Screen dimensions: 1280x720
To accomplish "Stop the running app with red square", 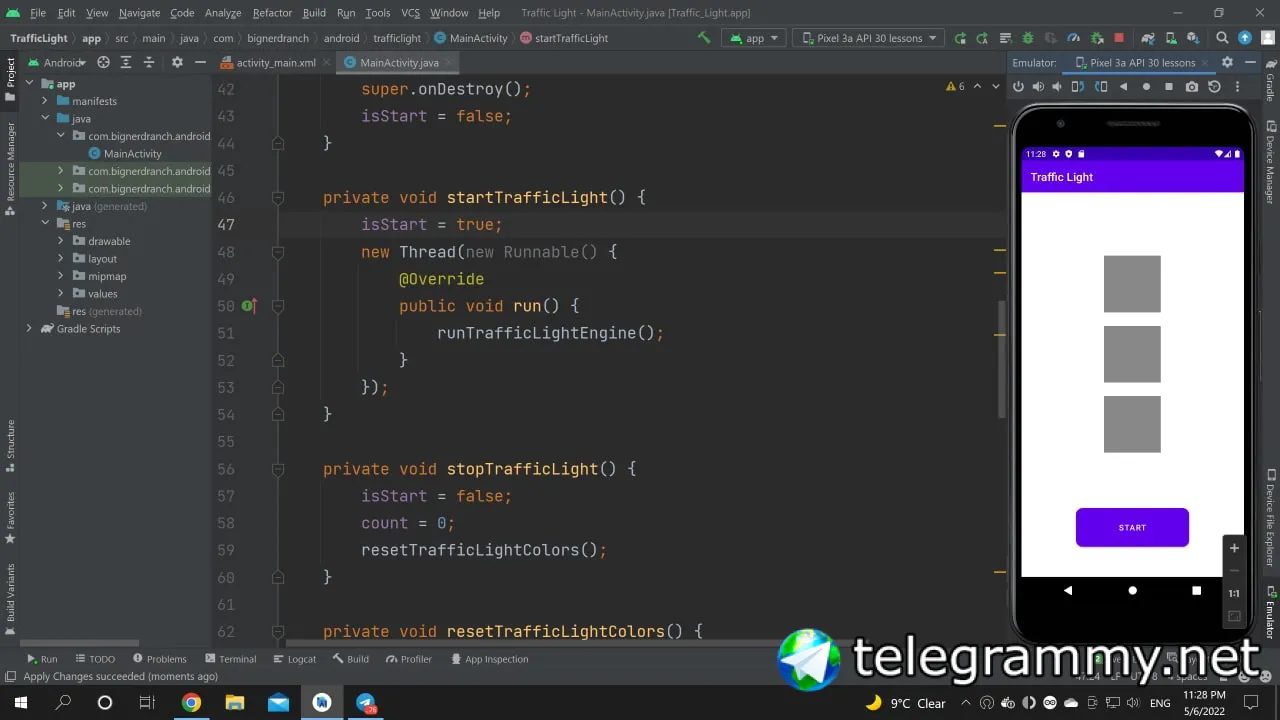I will click(1119, 38).
